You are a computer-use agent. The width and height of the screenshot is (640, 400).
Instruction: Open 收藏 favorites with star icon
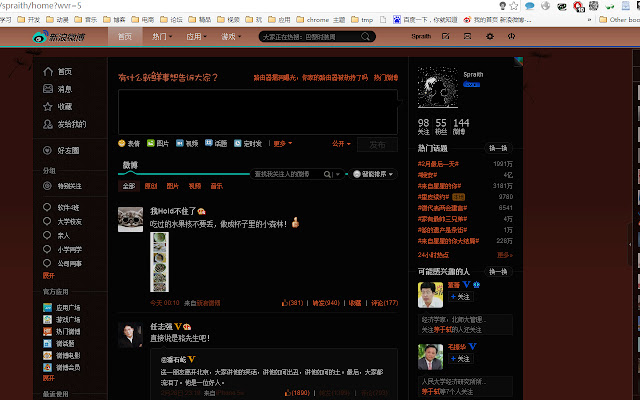point(58,107)
